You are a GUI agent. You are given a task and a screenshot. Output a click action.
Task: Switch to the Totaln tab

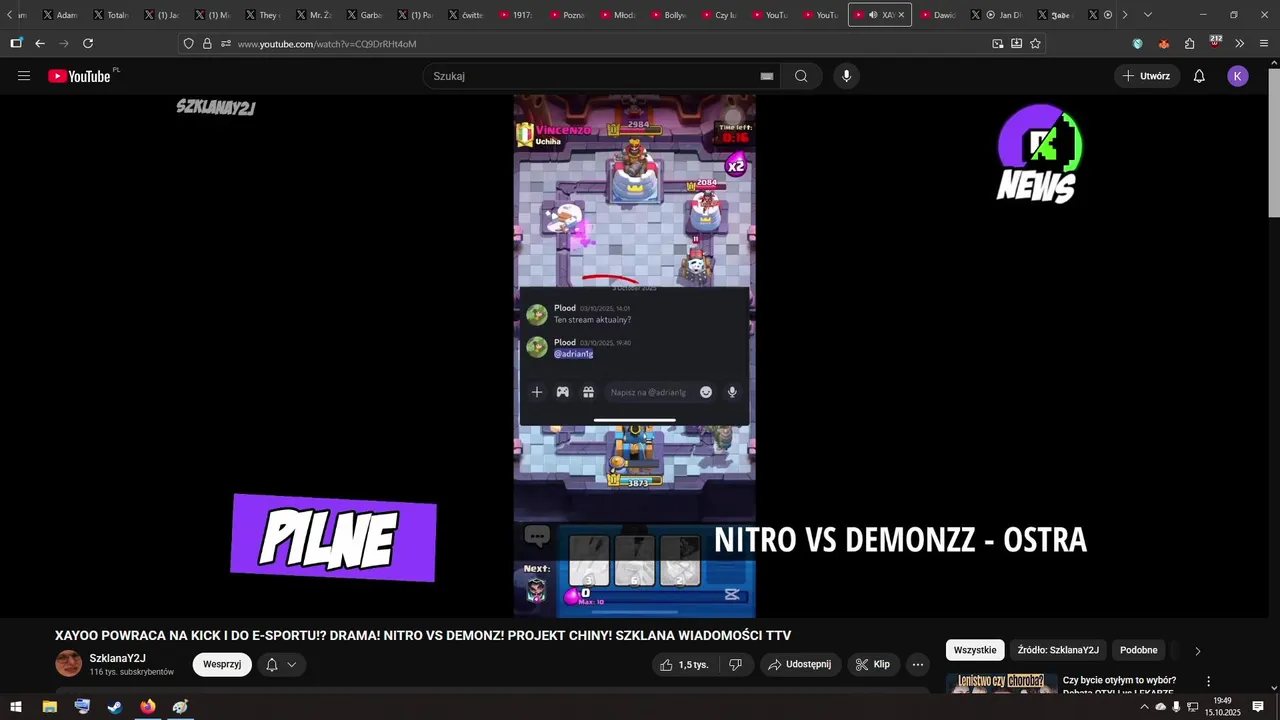(x=110, y=15)
